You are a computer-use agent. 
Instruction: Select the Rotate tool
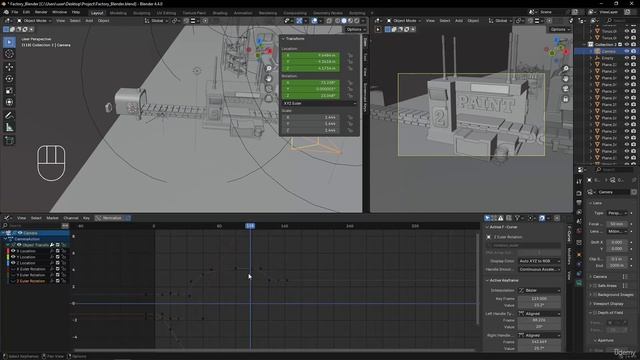click(9, 78)
